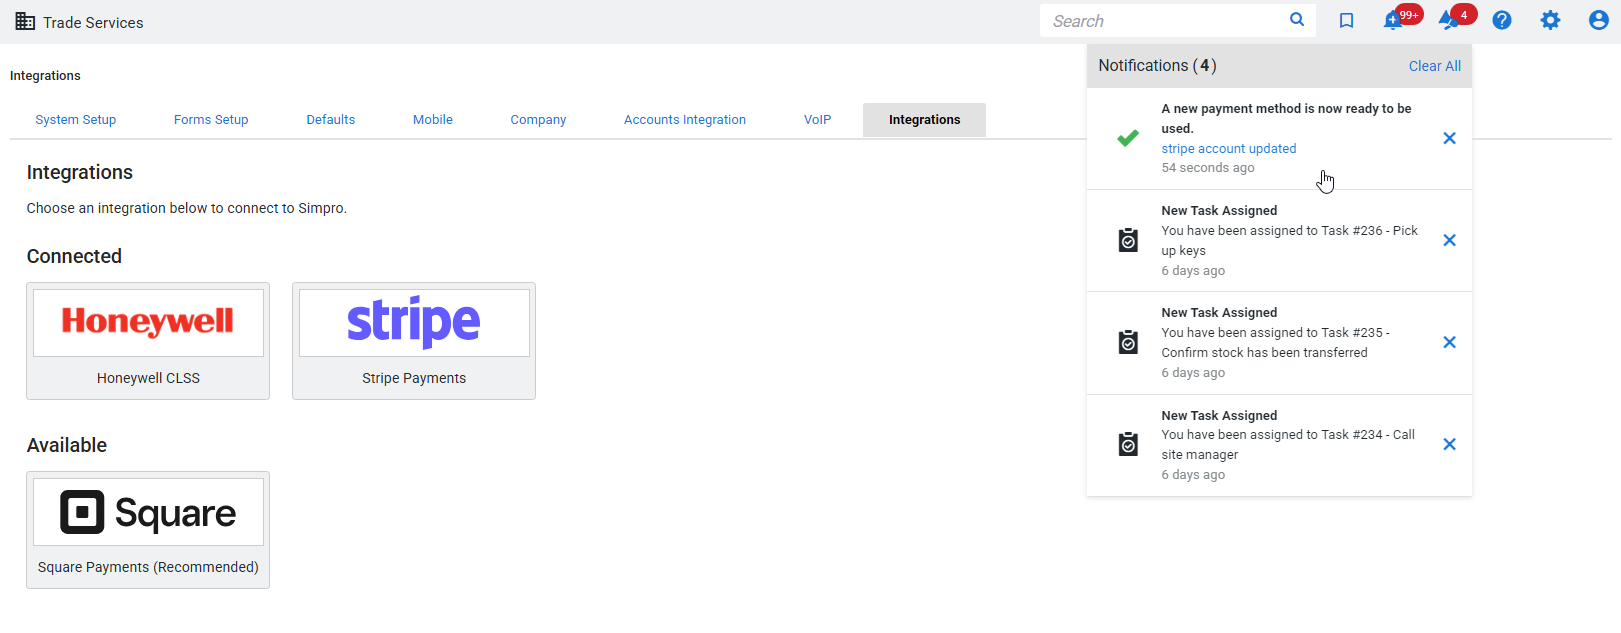Image resolution: width=1621 pixels, height=633 pixels.
Task: Clear All notifications
Action: point(1435,66)
